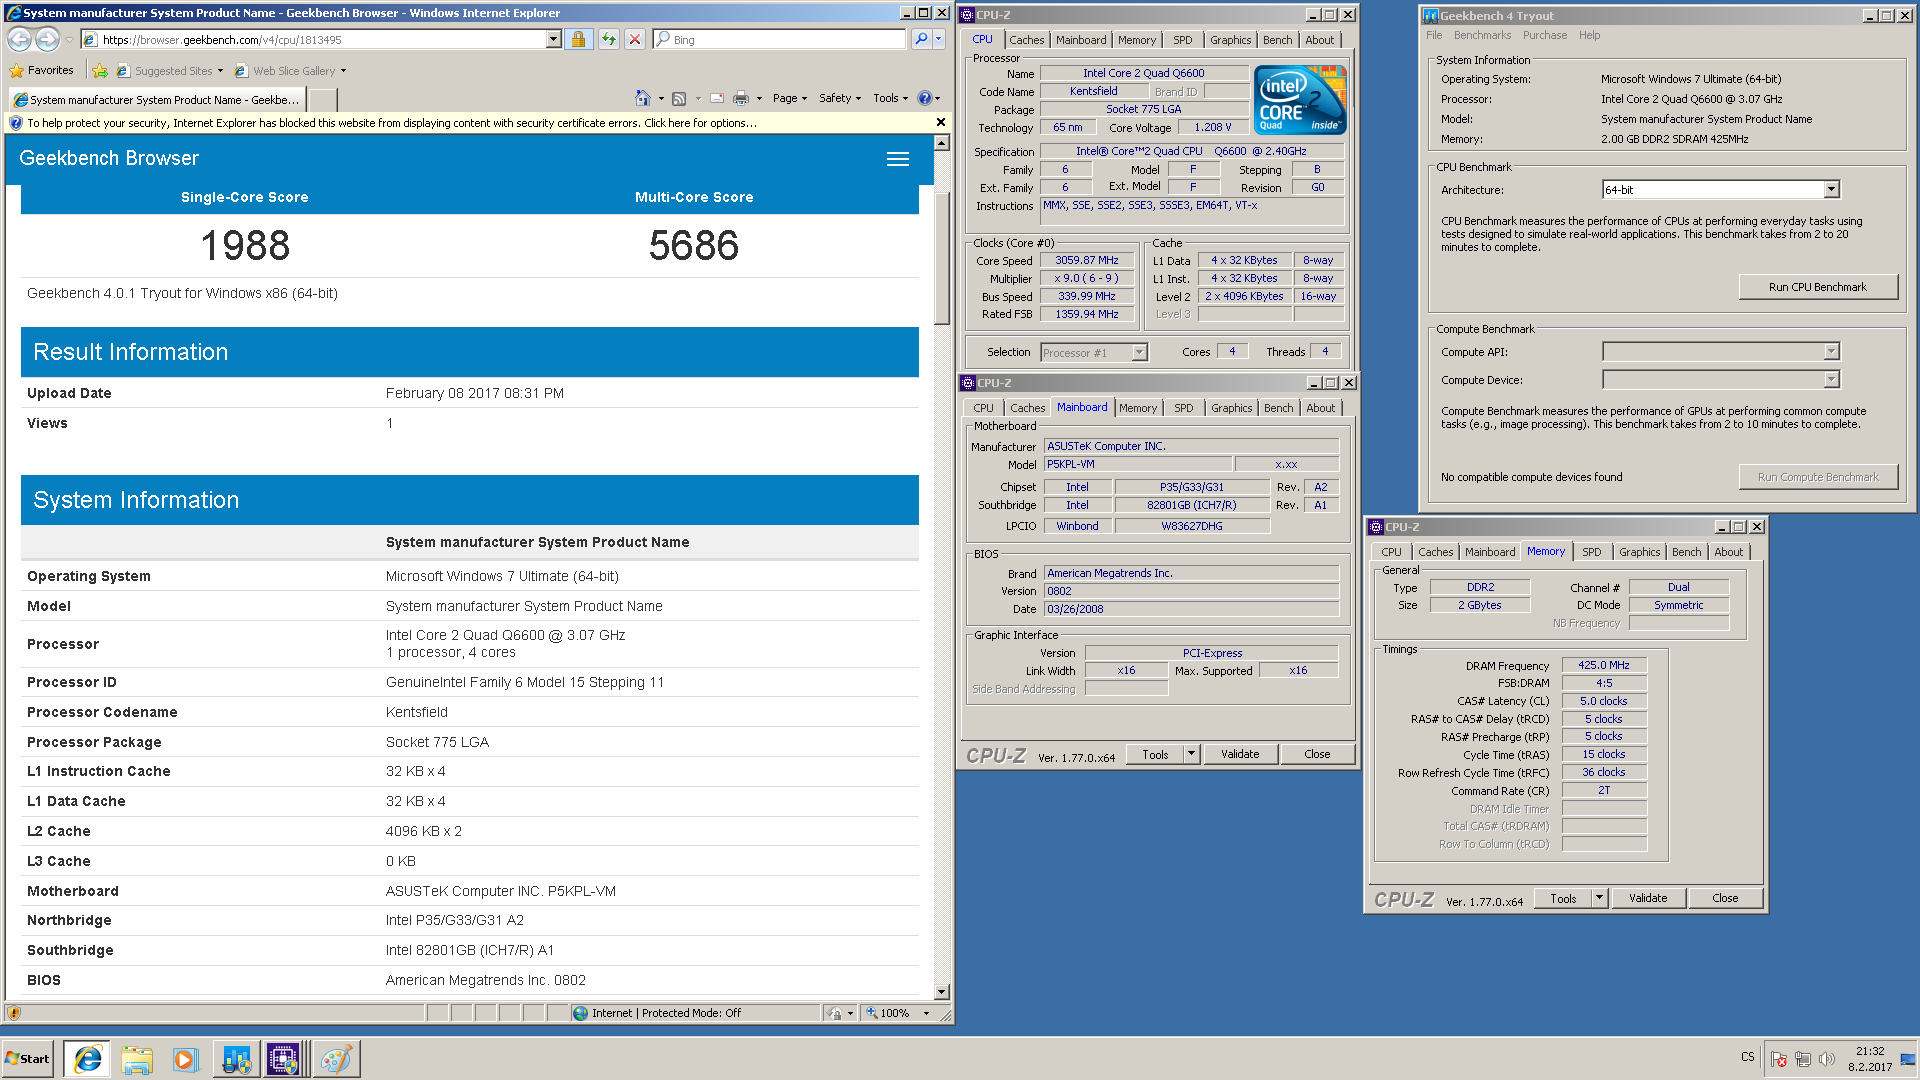Open zoom level 100% dropdown
This screenshot has height=1080, width=1920.
[x=927, y=1013]
